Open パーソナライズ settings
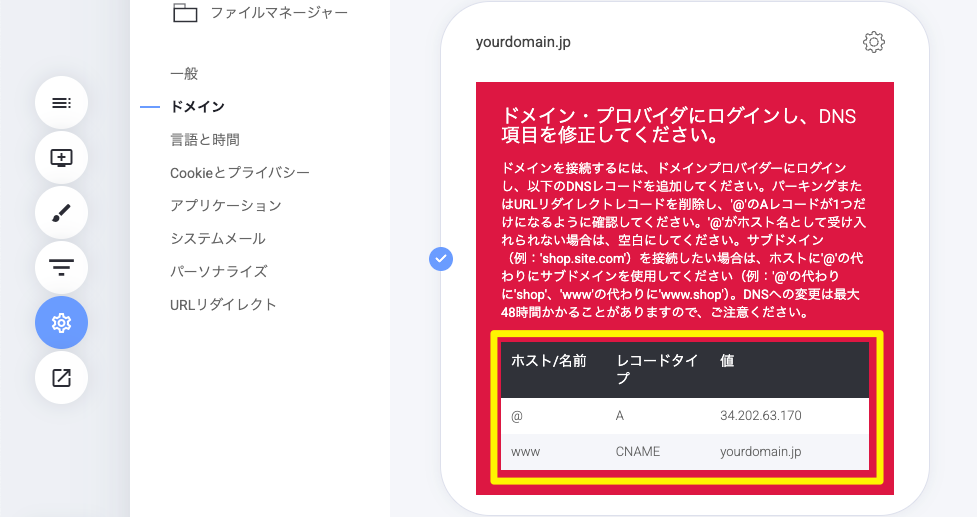Image resolution: width=977 pixels, height=517 pixels. (218, 271)
